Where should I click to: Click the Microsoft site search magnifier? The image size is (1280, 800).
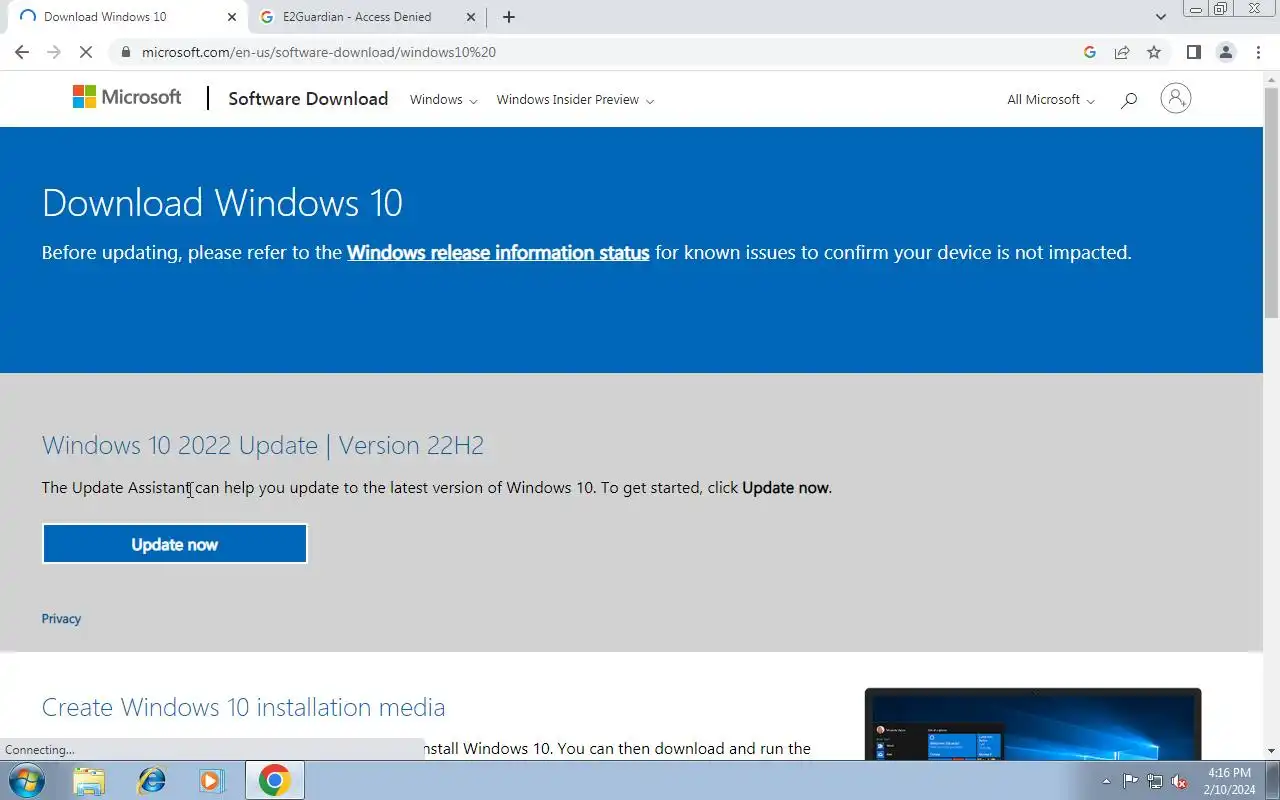[1129, 99]
